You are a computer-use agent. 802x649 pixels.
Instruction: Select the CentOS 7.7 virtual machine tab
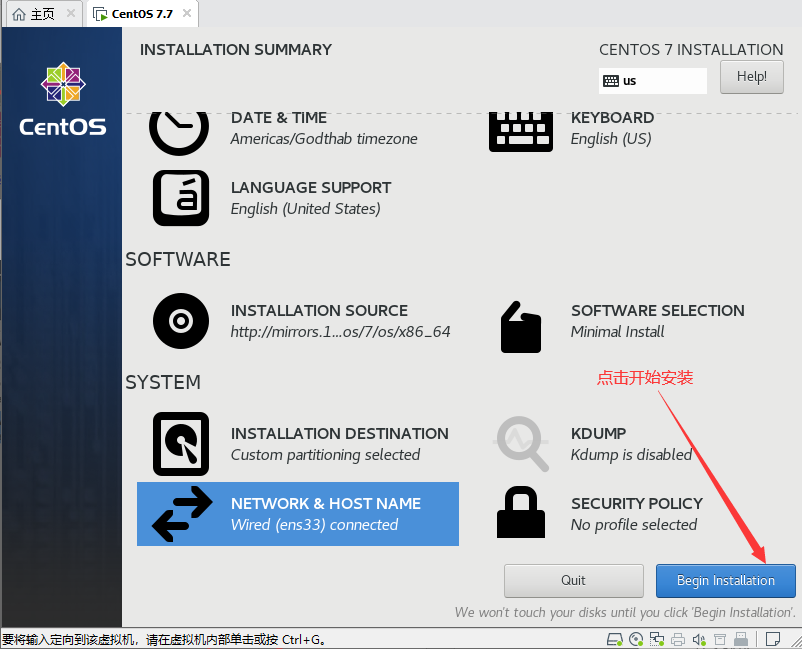pyautogui.click(x=135, y=14)
